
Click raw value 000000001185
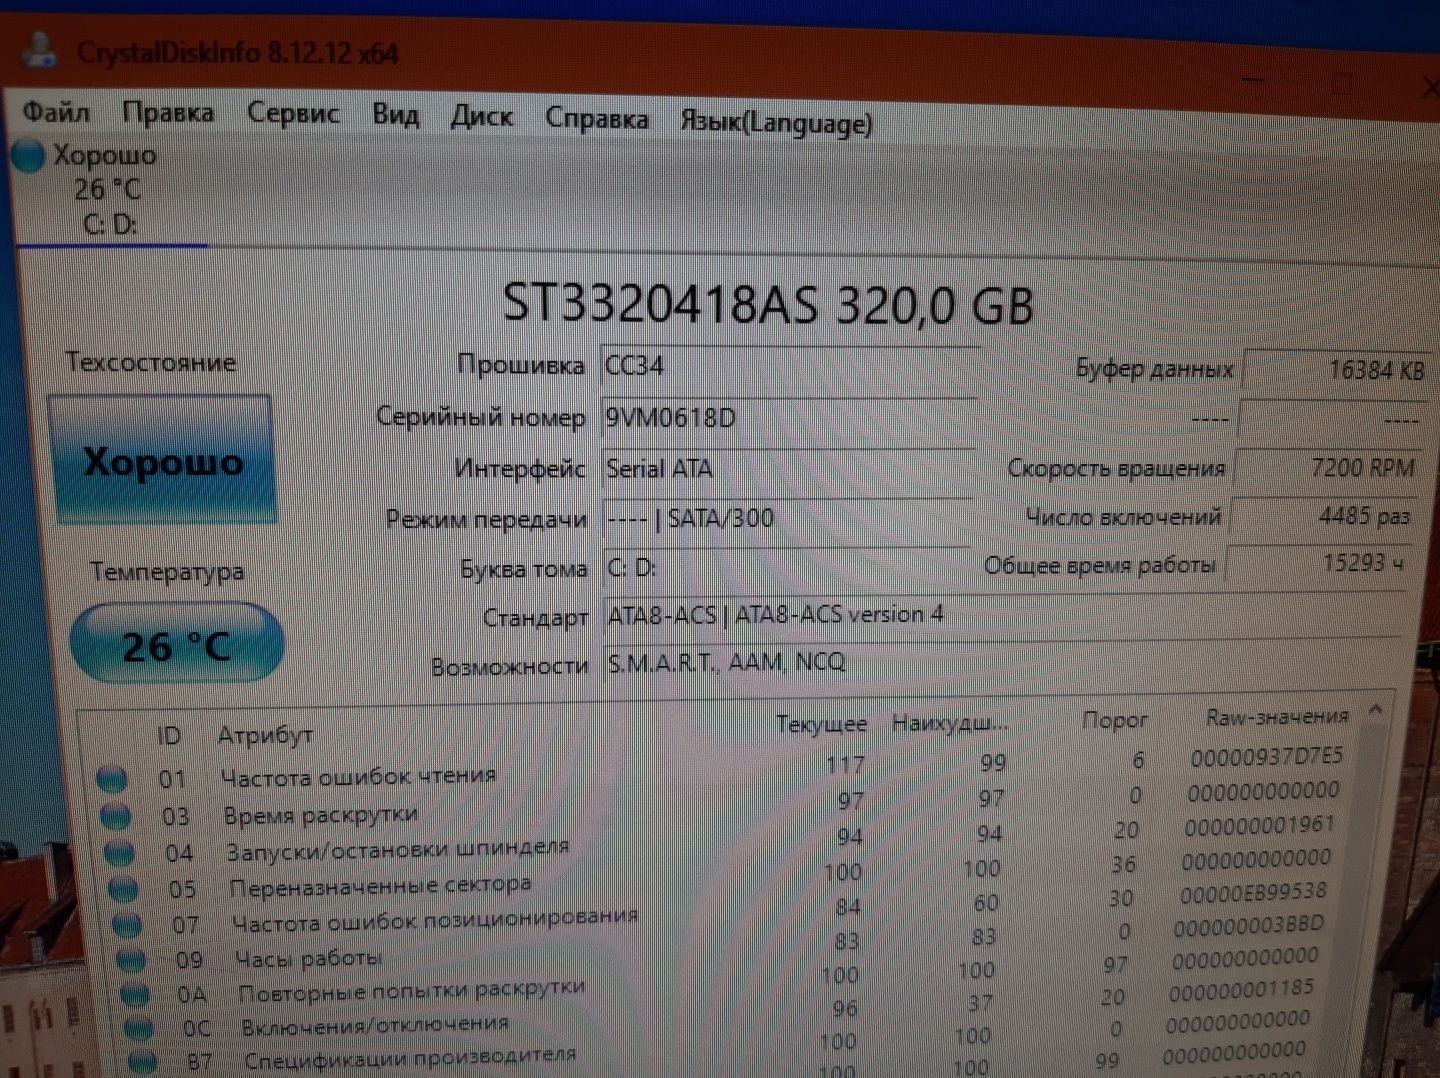(1241, 990)
